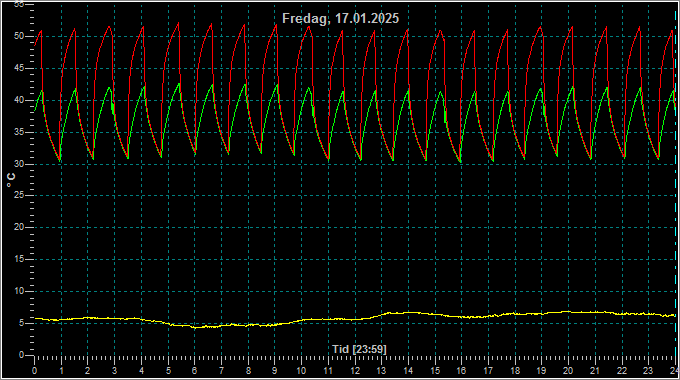Click the chart title Fredag, 17.01.2025
Image resolution: width=680 pixels, height=380 pixels.
click(340, 19)
